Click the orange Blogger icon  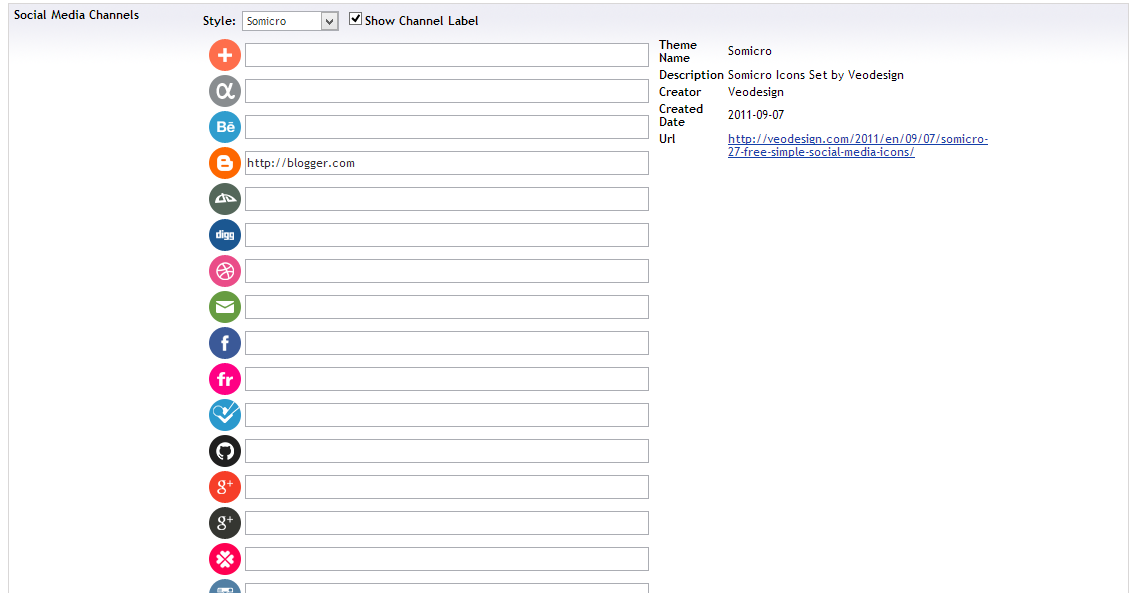pyautogui.click(x=225, y=163)
